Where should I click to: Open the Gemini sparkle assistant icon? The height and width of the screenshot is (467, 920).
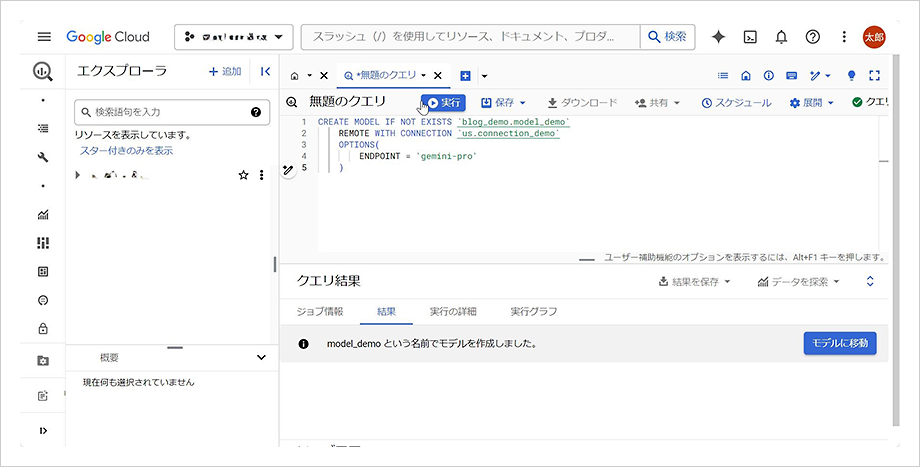pyautogui.click(x=718, y=37)
